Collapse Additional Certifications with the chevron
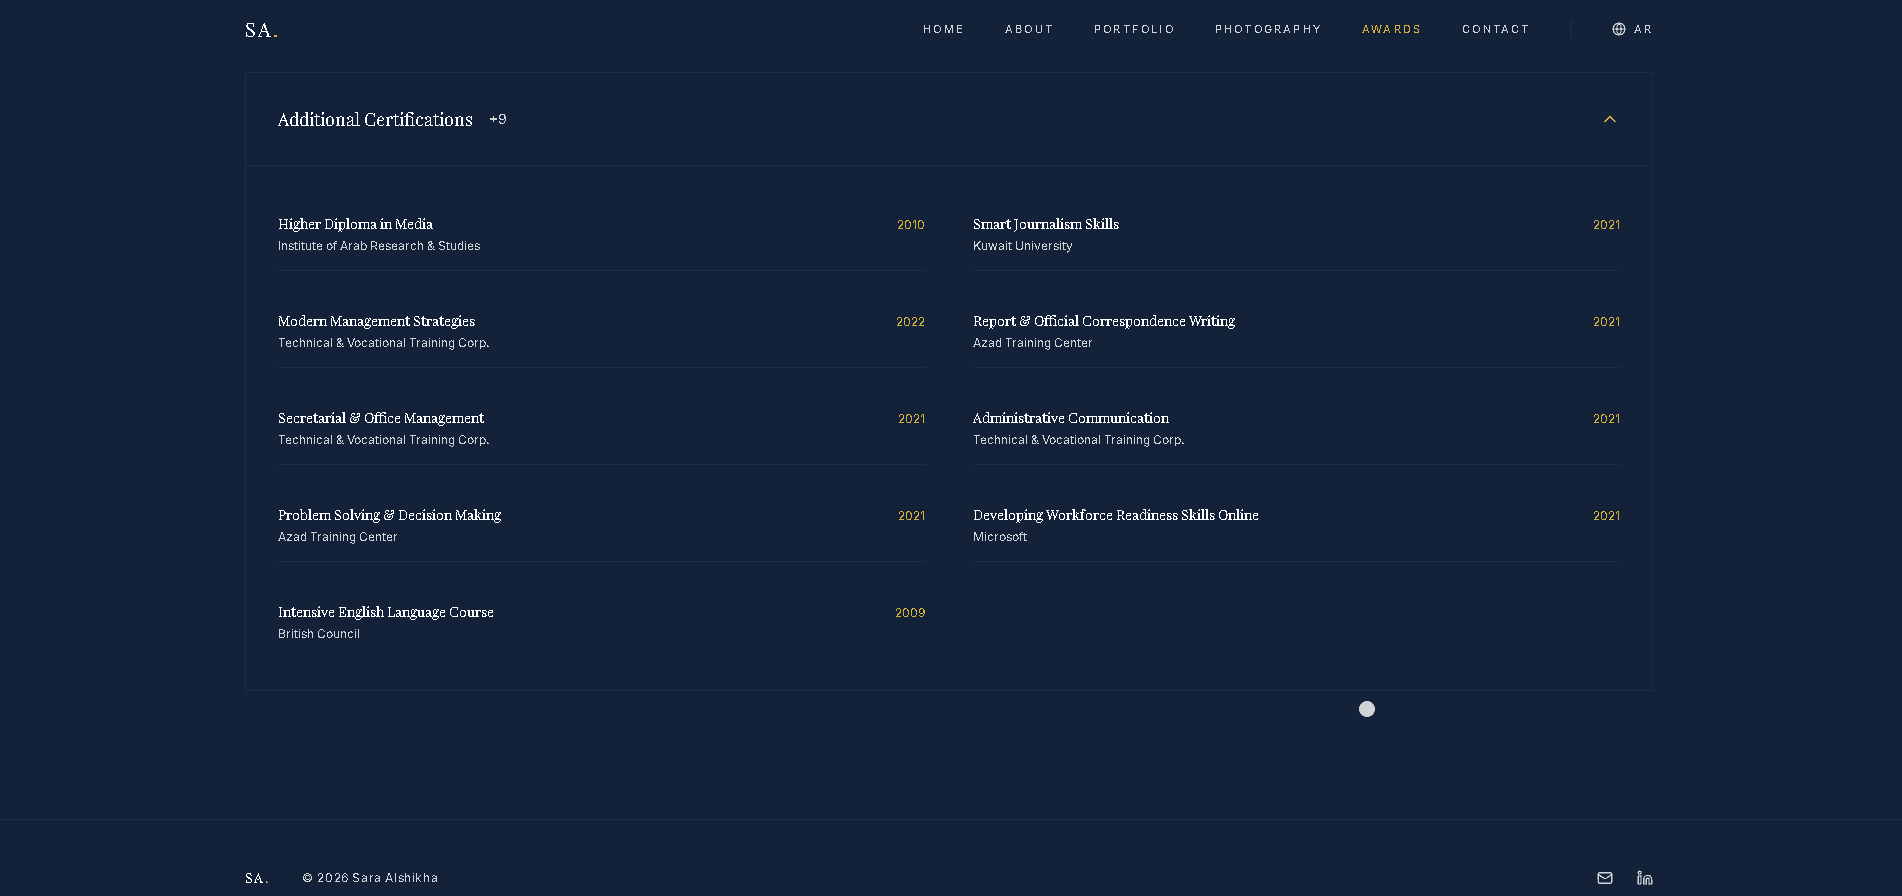This screenshot has height=896, width=1902. [x=1610, y=119]
